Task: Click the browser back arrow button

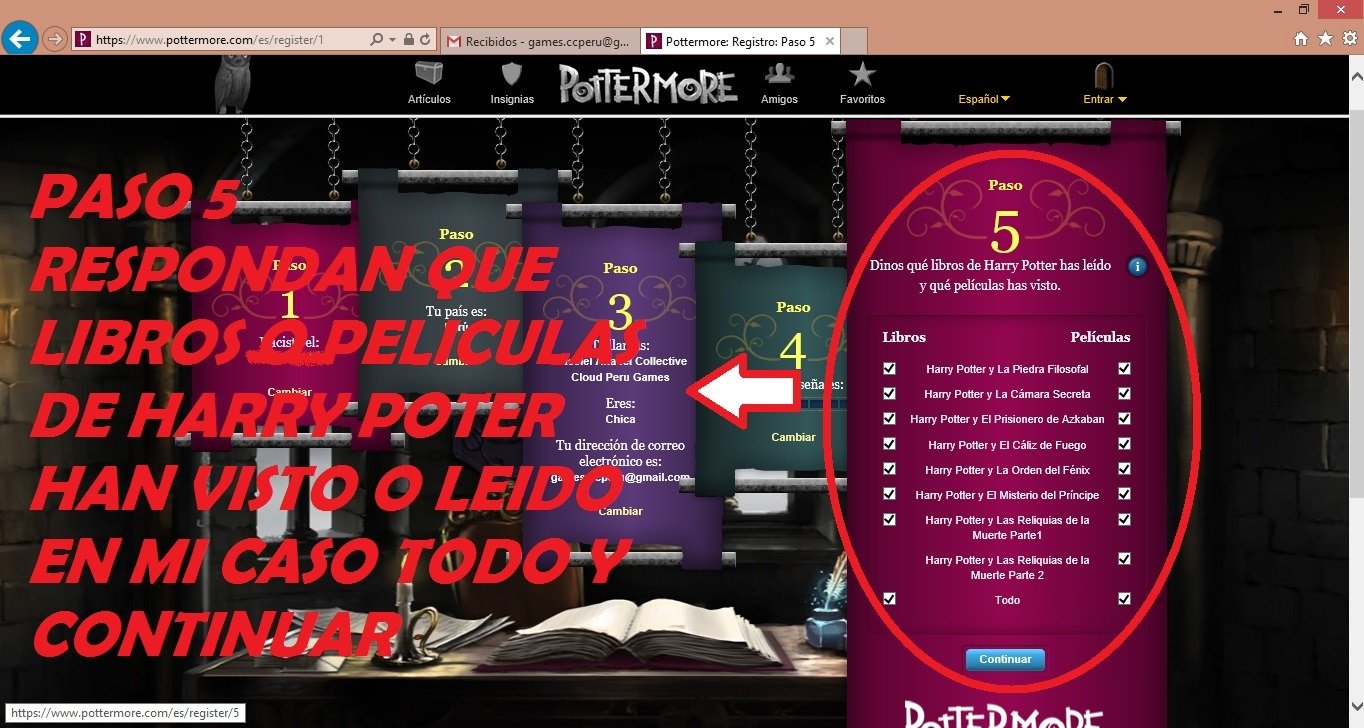Action: 20,39
